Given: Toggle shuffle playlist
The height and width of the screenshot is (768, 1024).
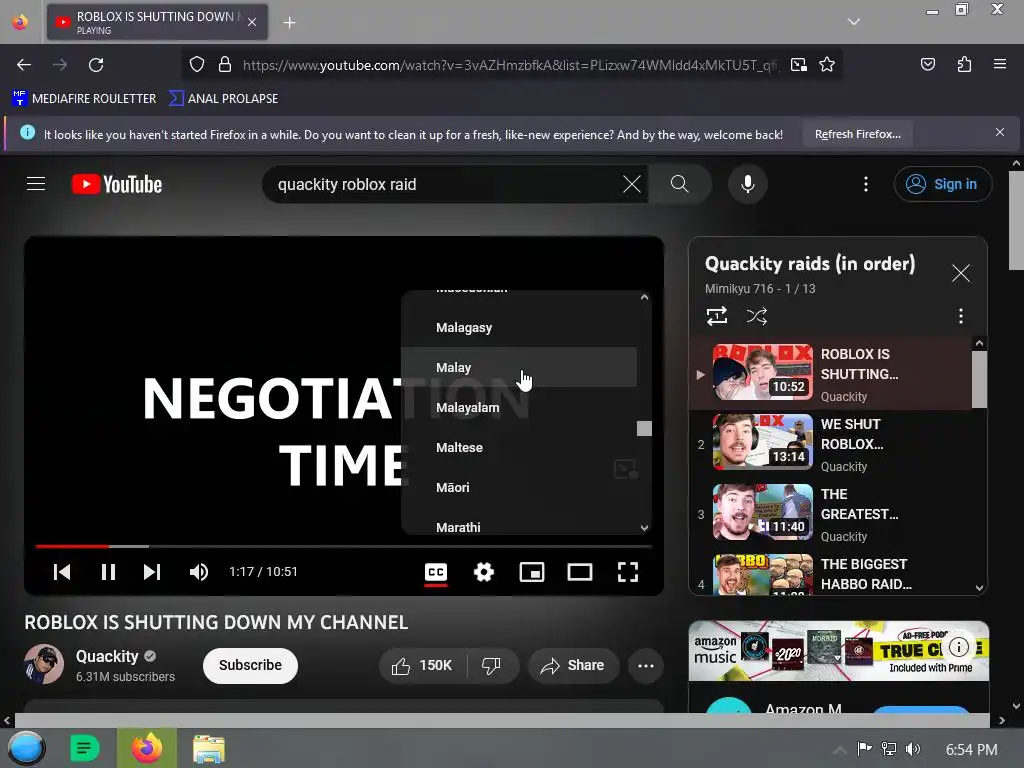Looking at the screenshot, I should tap(756, 316).
